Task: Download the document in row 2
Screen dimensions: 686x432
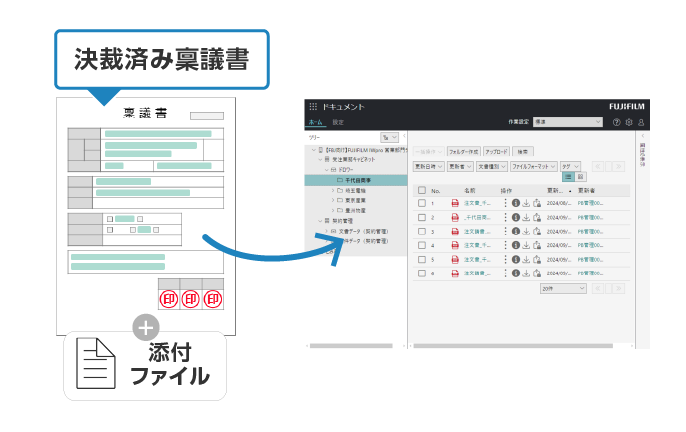Action: pyautogui.click(x=526, y=217)
